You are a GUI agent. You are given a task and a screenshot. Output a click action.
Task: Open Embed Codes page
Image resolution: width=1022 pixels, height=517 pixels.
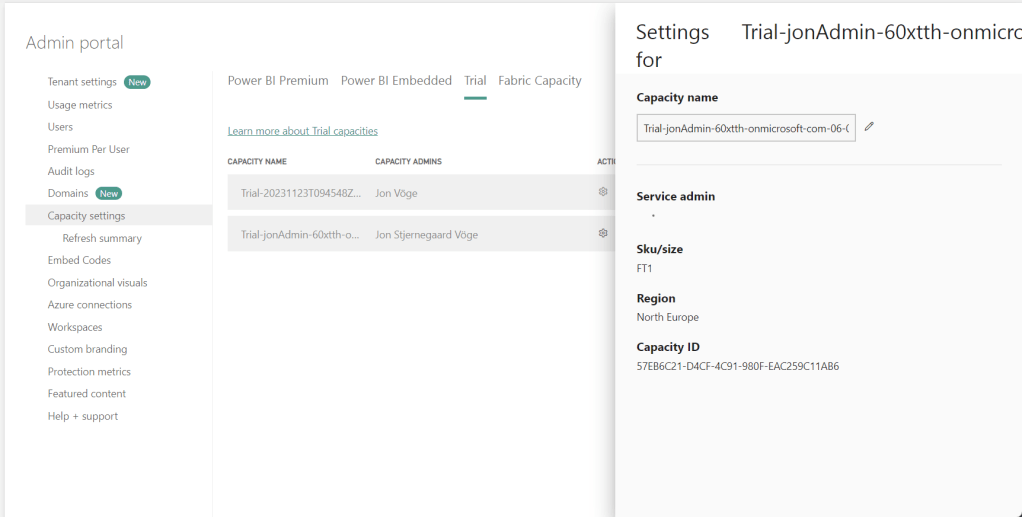tap(79, 260)
